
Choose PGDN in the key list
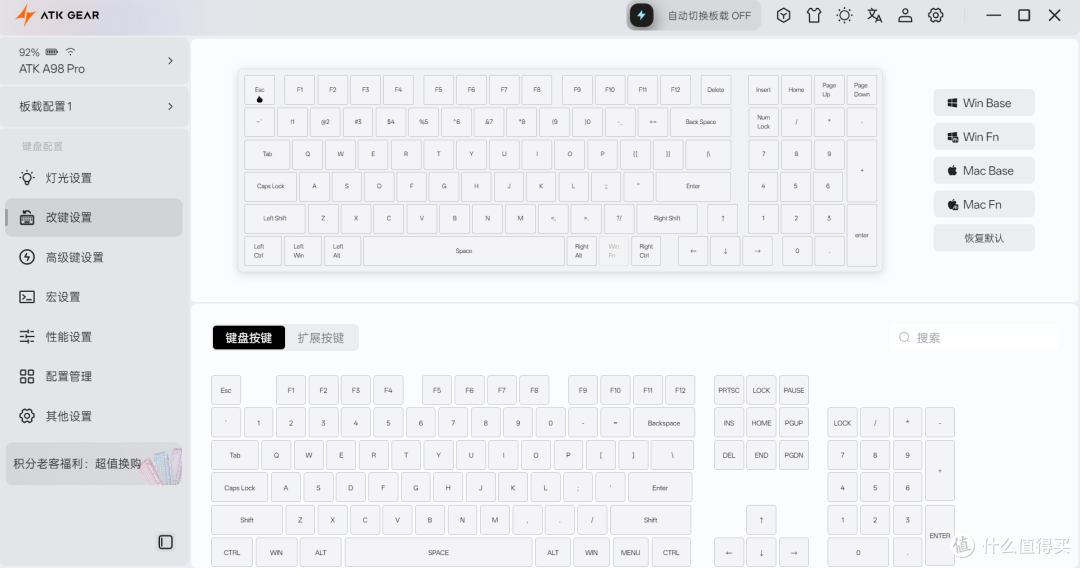[x=793, y=456]
